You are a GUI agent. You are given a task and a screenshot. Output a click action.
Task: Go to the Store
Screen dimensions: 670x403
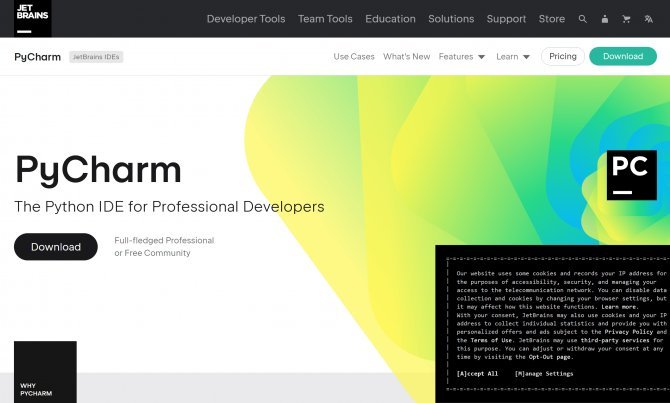coord(552,19)
